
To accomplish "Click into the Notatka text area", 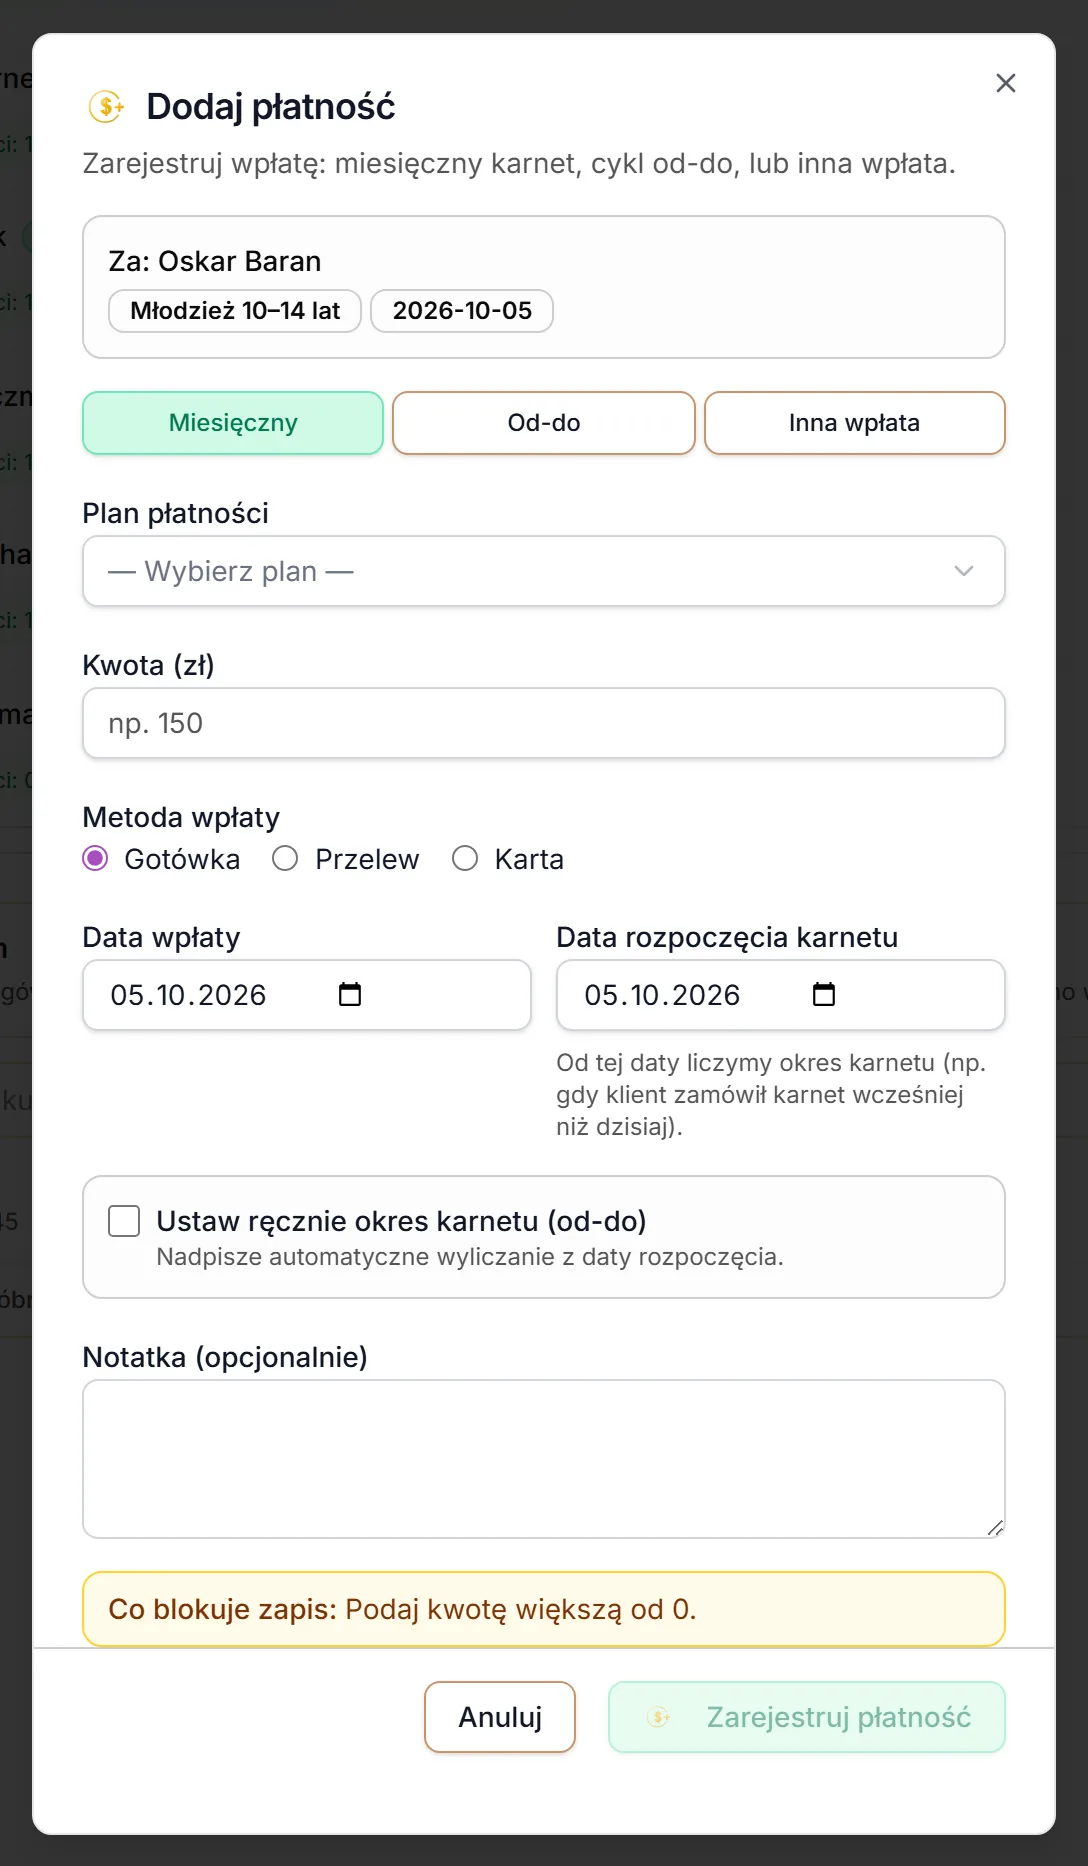I will click(x=544, y=1459).
